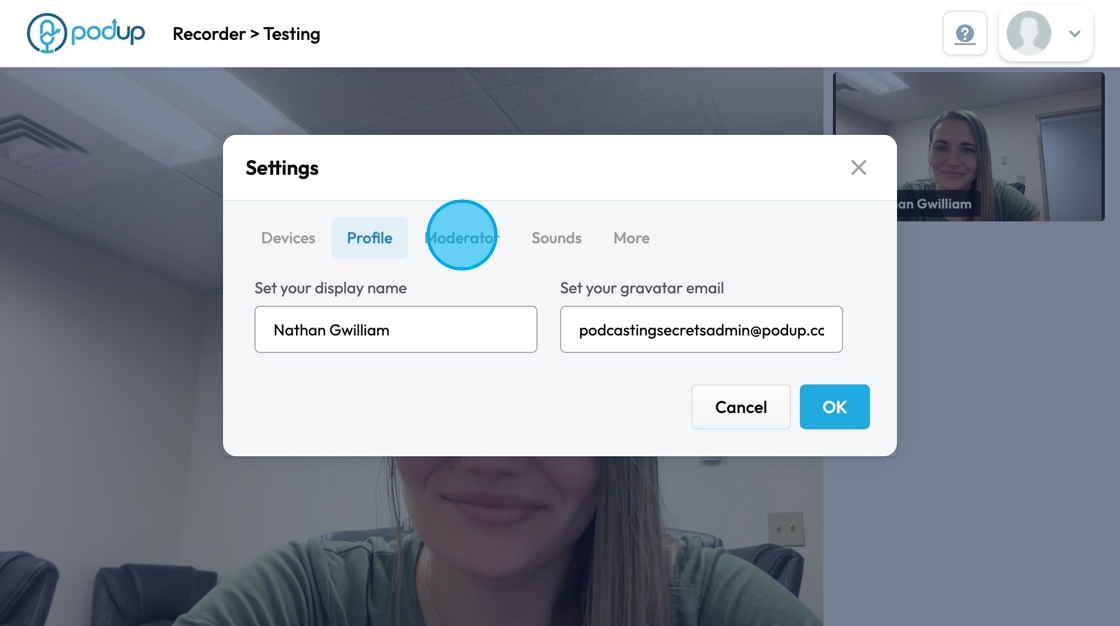This screenshot has height=626, width=1120.
Task: Open the help question mark icon
Action: 964,34
